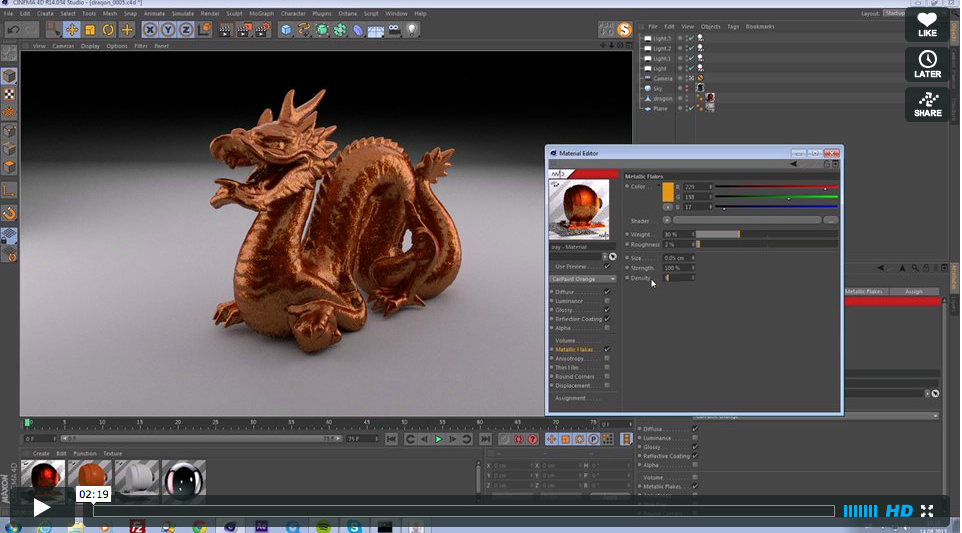The width and height of the screenshot is (962, 533).
Task: Click the undo arrow icon
Action: [x=14, y=30]
